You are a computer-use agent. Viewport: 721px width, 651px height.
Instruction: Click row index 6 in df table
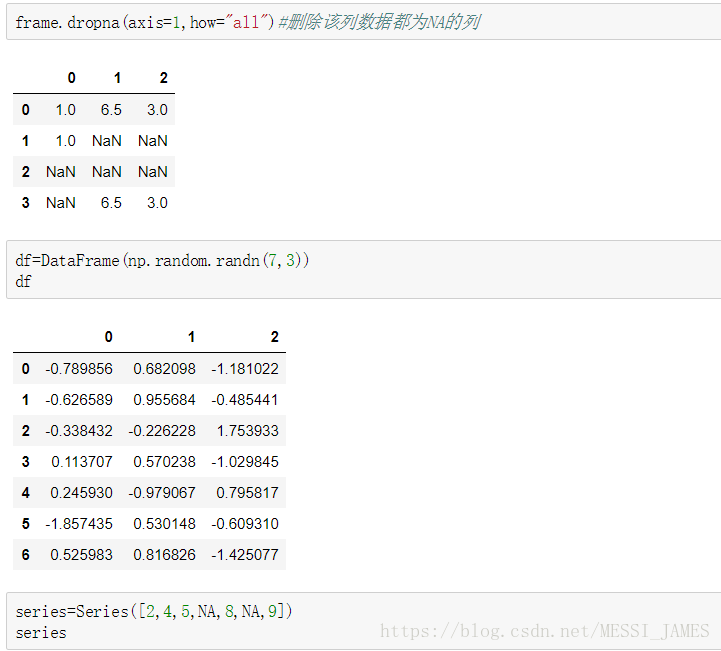coord(26,555)
